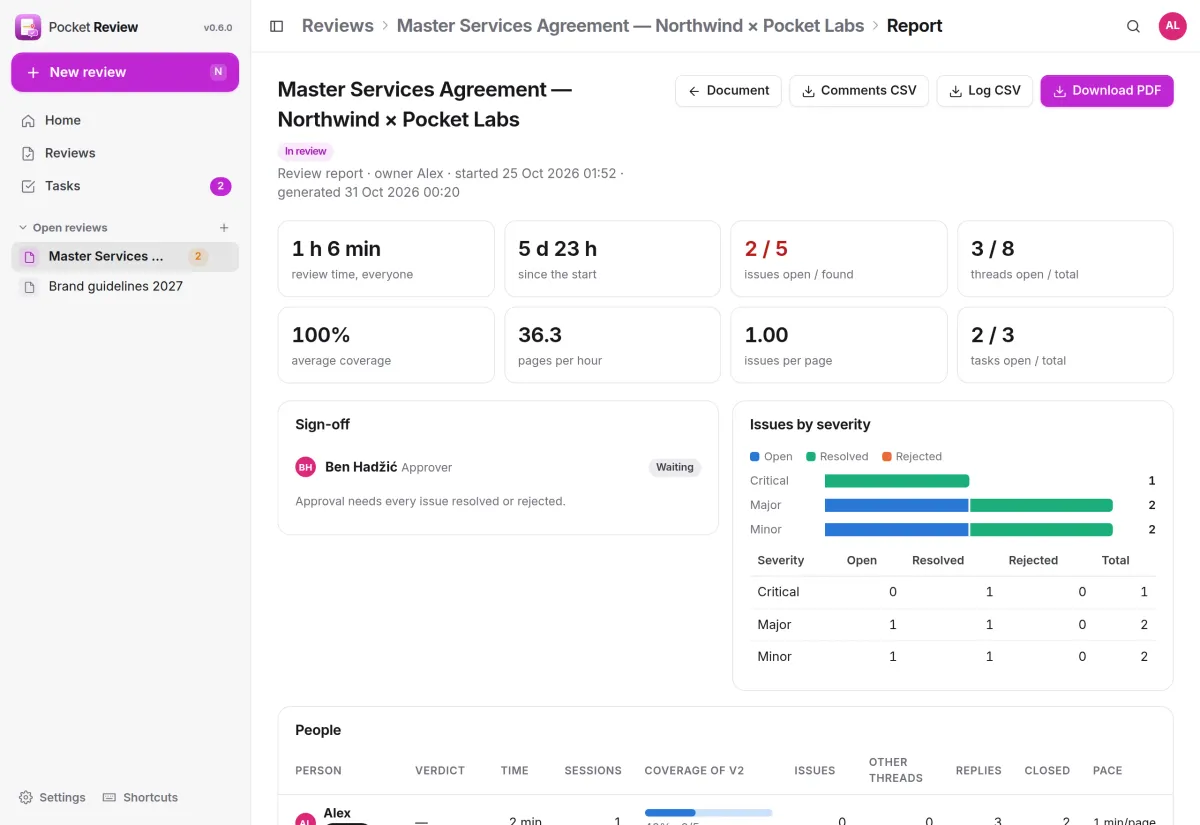Click Download PDF button

click(x=1107, y=90)
